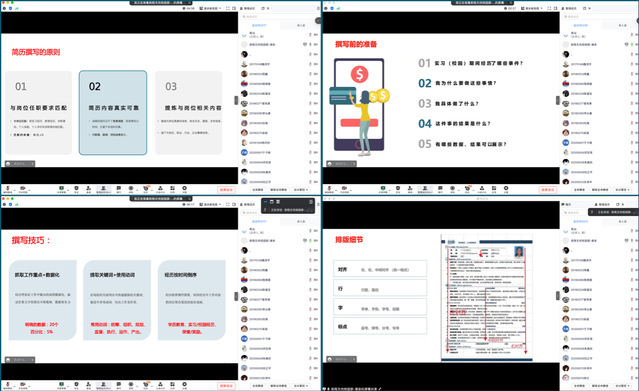Screen dimensions: 639x391
Task: Open settings gear below 撰写前的准备 slide
Action: [x=506, y=189]
